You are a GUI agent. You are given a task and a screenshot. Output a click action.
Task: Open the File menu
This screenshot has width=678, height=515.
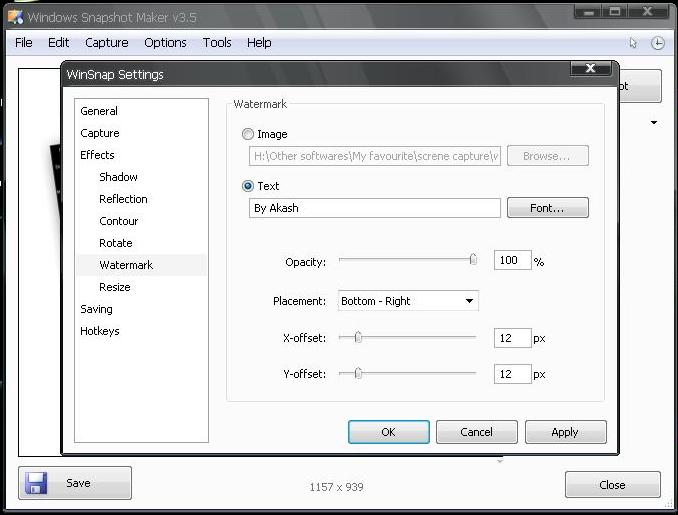23,43
